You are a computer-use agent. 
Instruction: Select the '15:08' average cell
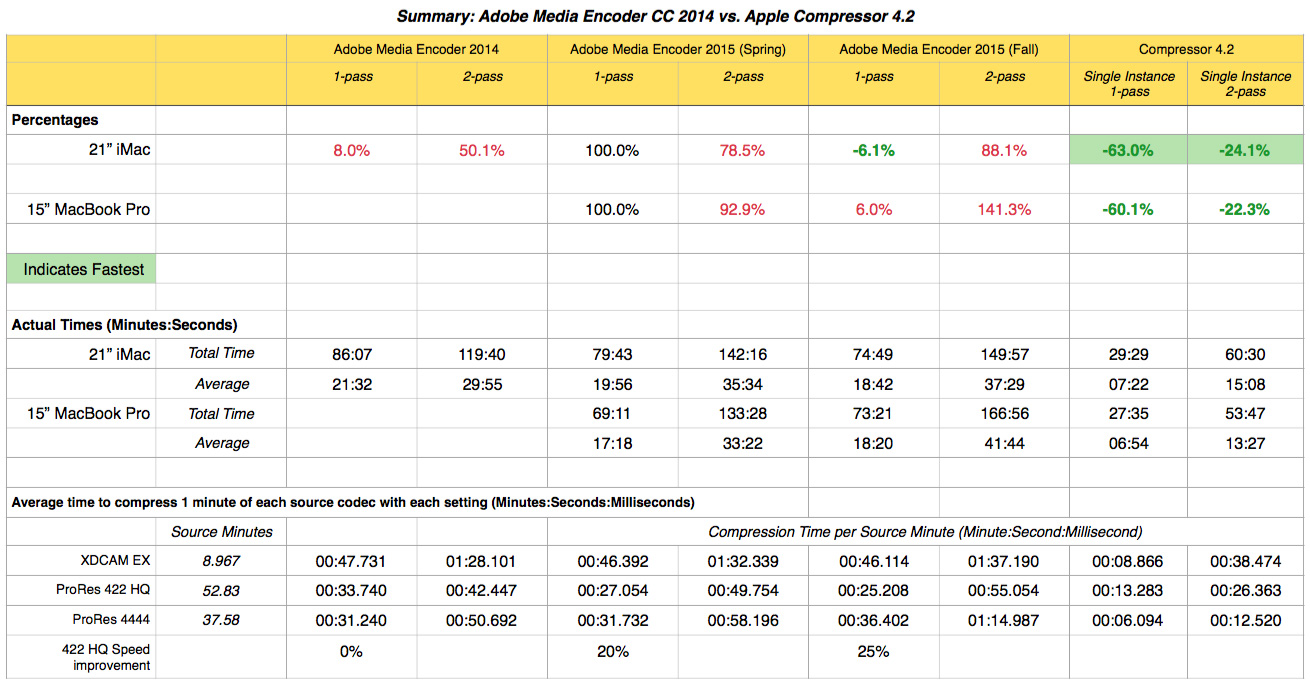coord(1246,384)
